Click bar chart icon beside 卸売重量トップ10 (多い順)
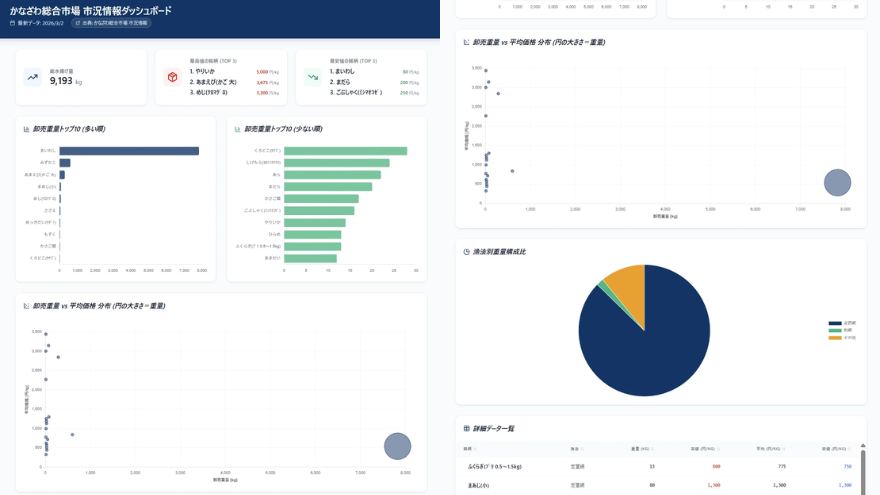The width and height of the screenshot is (880, 495). click(26, 129)
